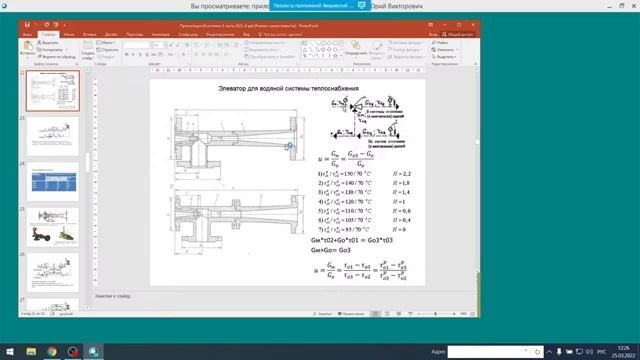Click fit slide to window icon

[x=473, y=314]
